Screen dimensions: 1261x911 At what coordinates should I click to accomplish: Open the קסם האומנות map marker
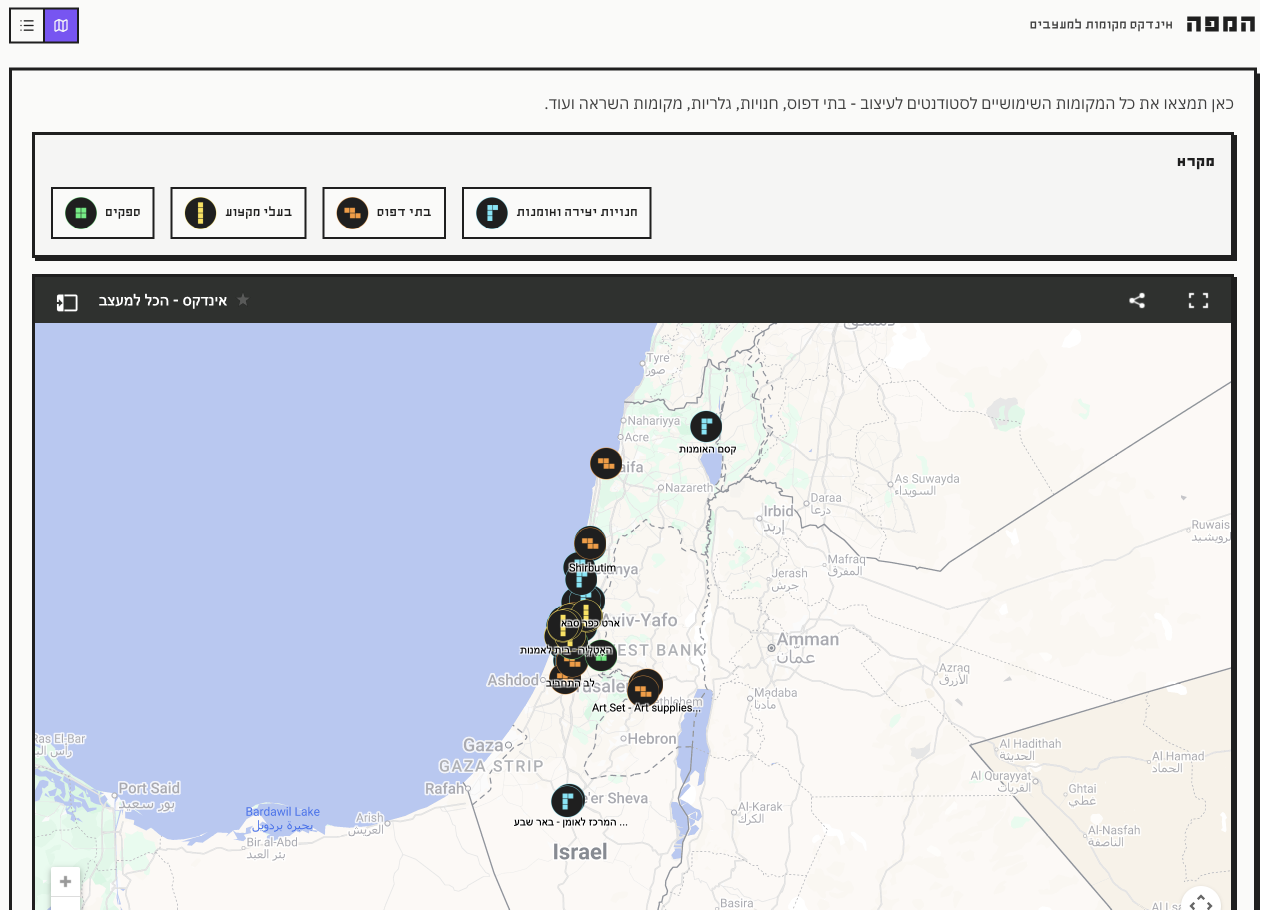click(706, 427)
